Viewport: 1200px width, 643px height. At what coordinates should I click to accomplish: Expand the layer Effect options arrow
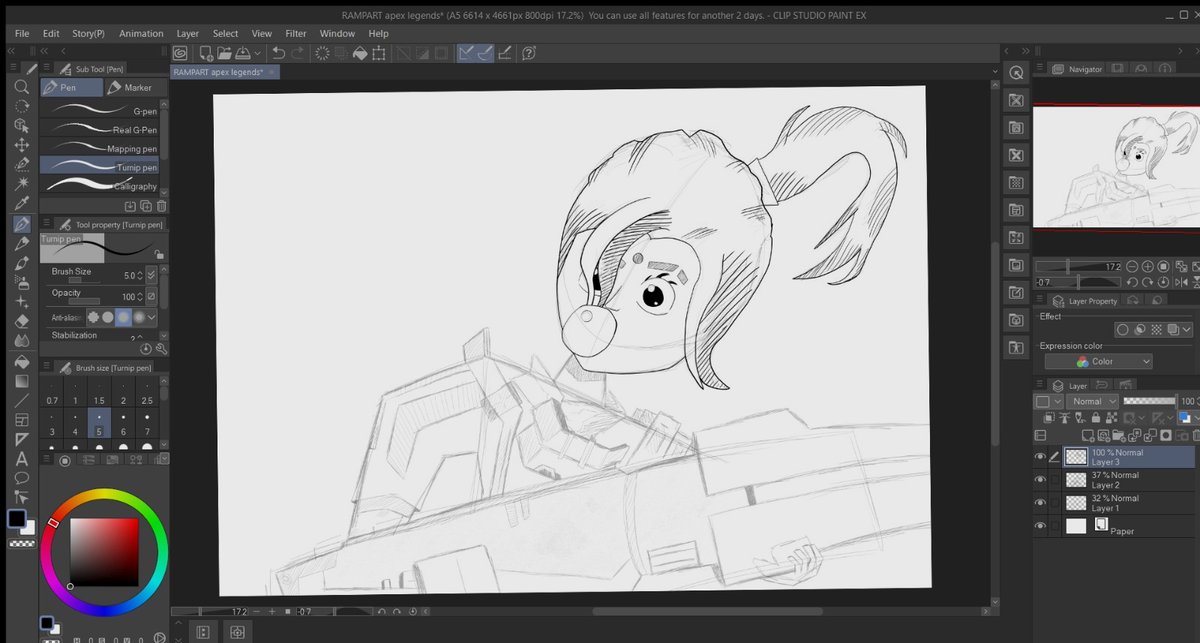point(1187,330)
